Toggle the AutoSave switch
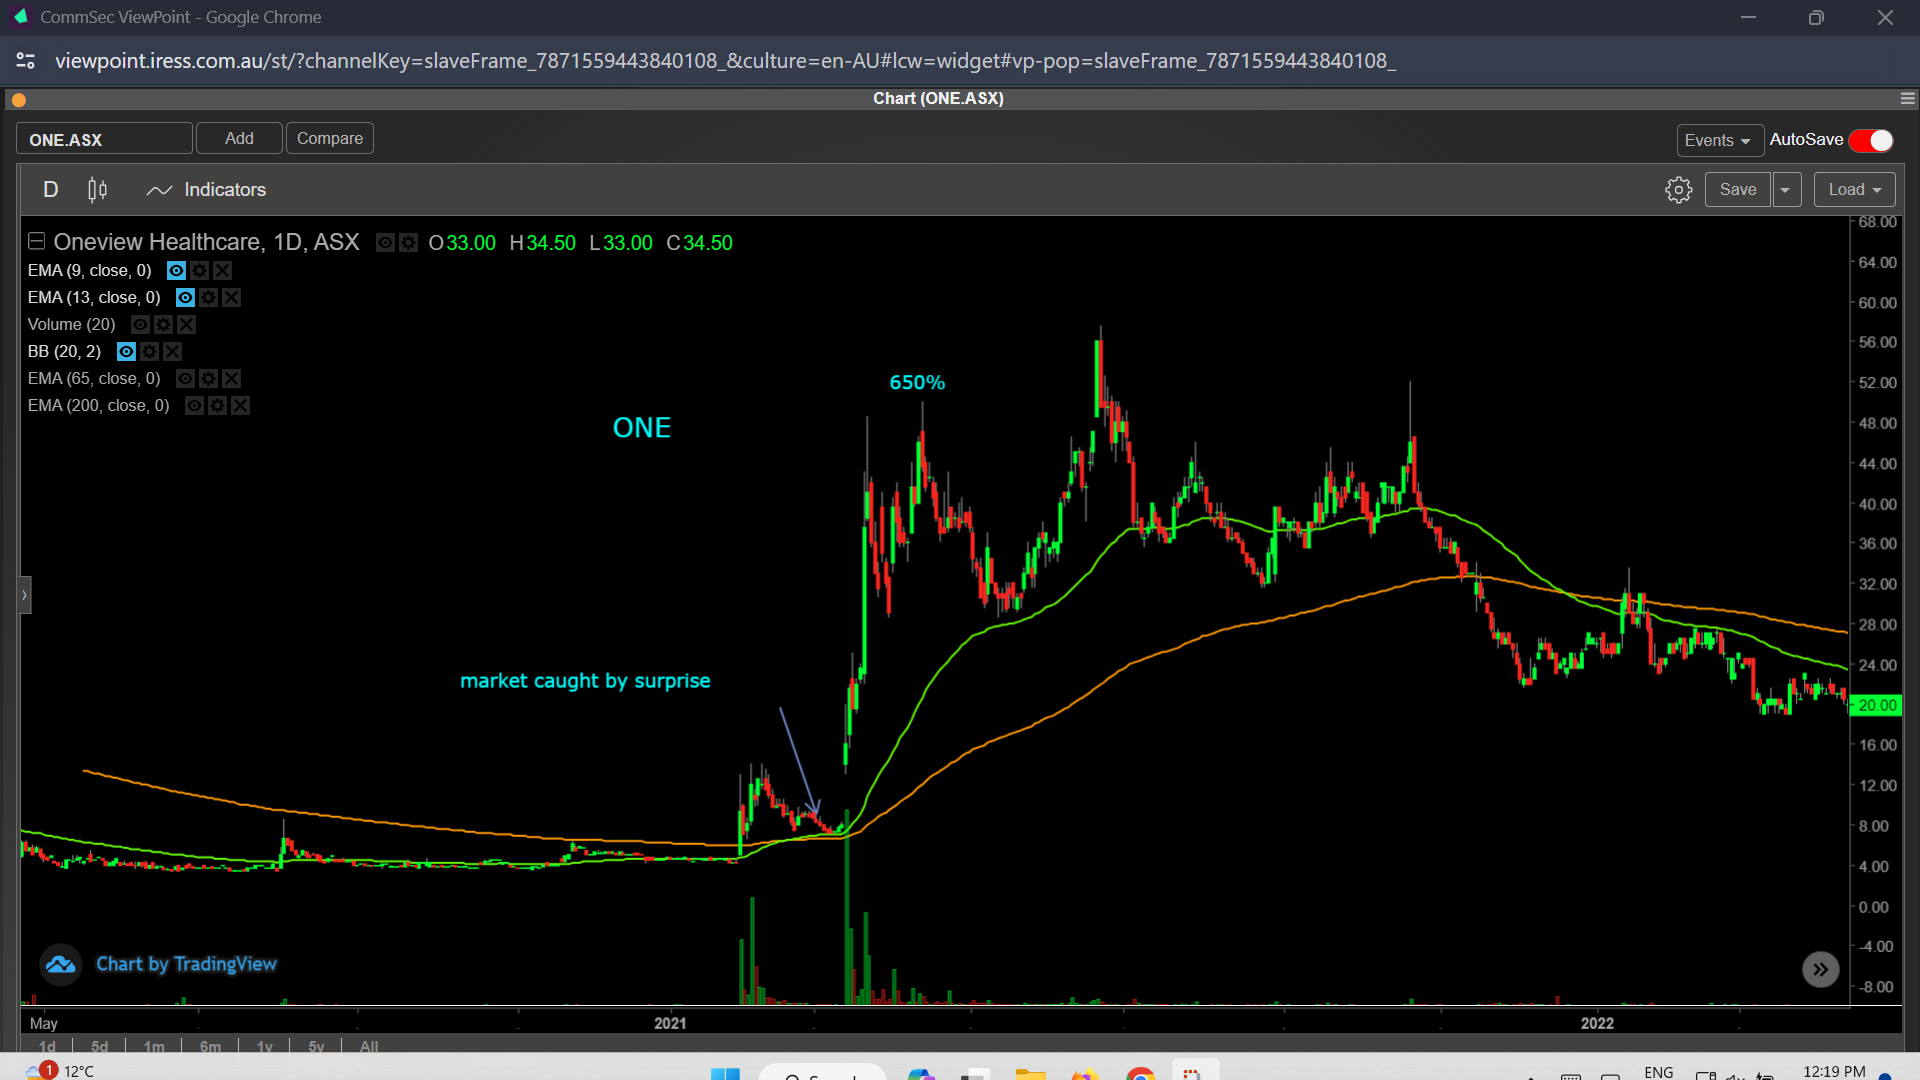 [x=1871, y=140]
